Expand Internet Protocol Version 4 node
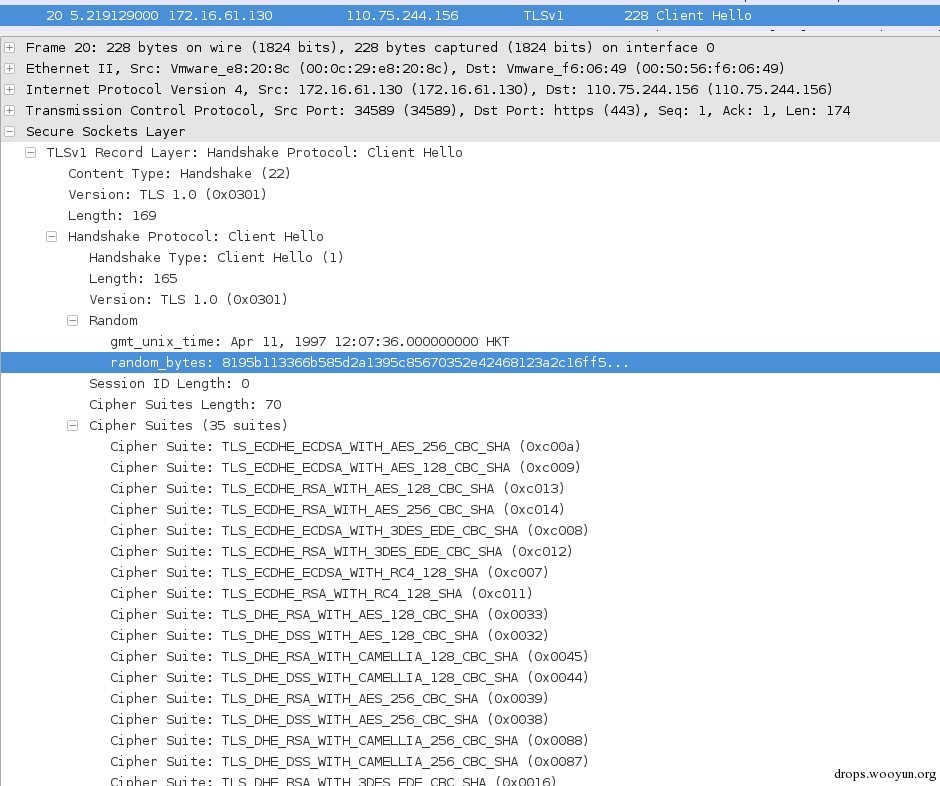Viewport: 940px width, 786px height. [x=10, y=89]
